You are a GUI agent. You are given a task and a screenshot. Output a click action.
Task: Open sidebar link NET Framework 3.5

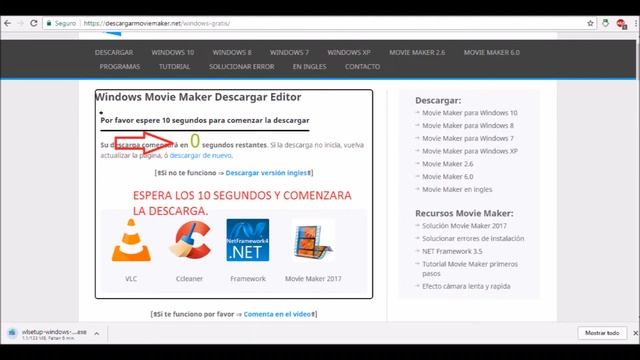click(x=452, y=251)
